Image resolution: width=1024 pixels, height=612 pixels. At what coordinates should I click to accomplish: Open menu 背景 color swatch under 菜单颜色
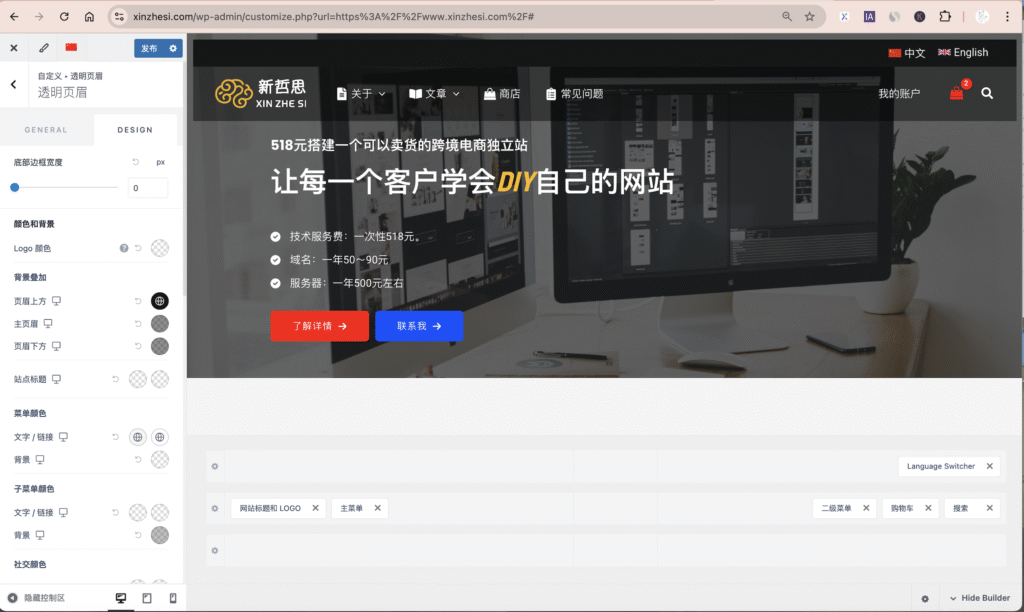160,460
